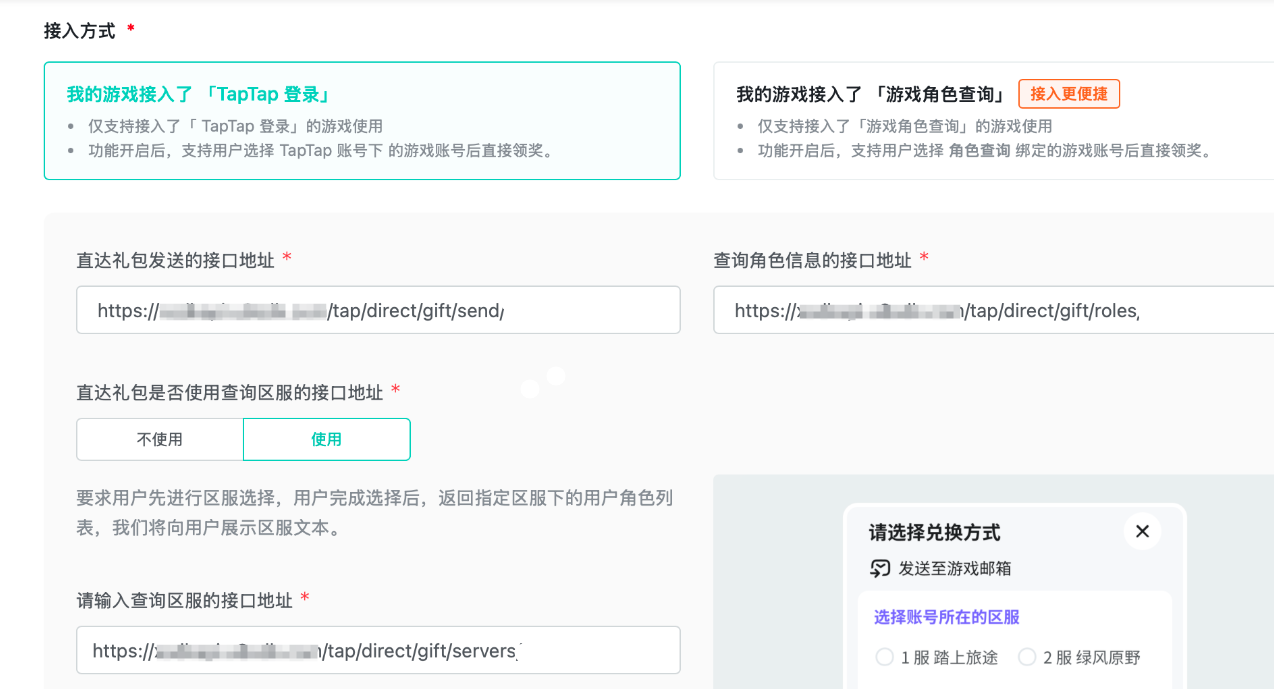Focus the 查询区服的接口地址 input field

pyautogui.click(x=378, y=650)
